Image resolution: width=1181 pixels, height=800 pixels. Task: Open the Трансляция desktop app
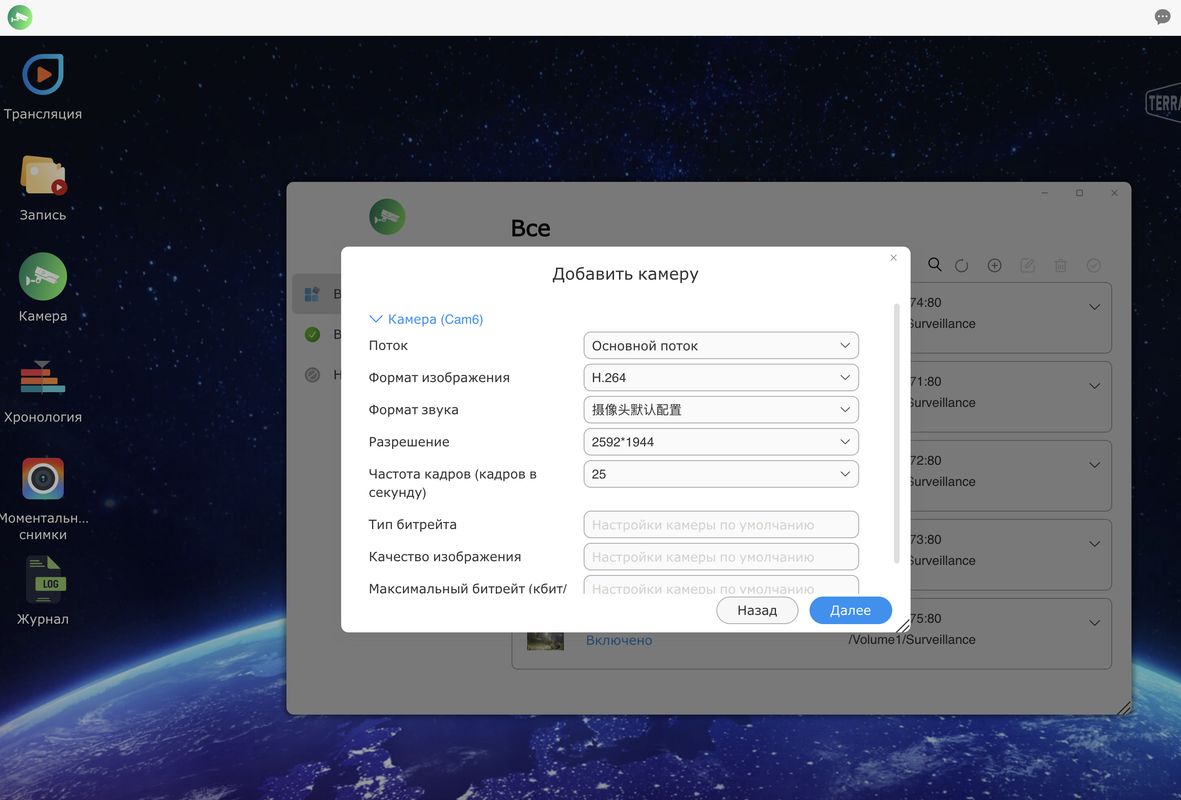click(x=43, y=75)
